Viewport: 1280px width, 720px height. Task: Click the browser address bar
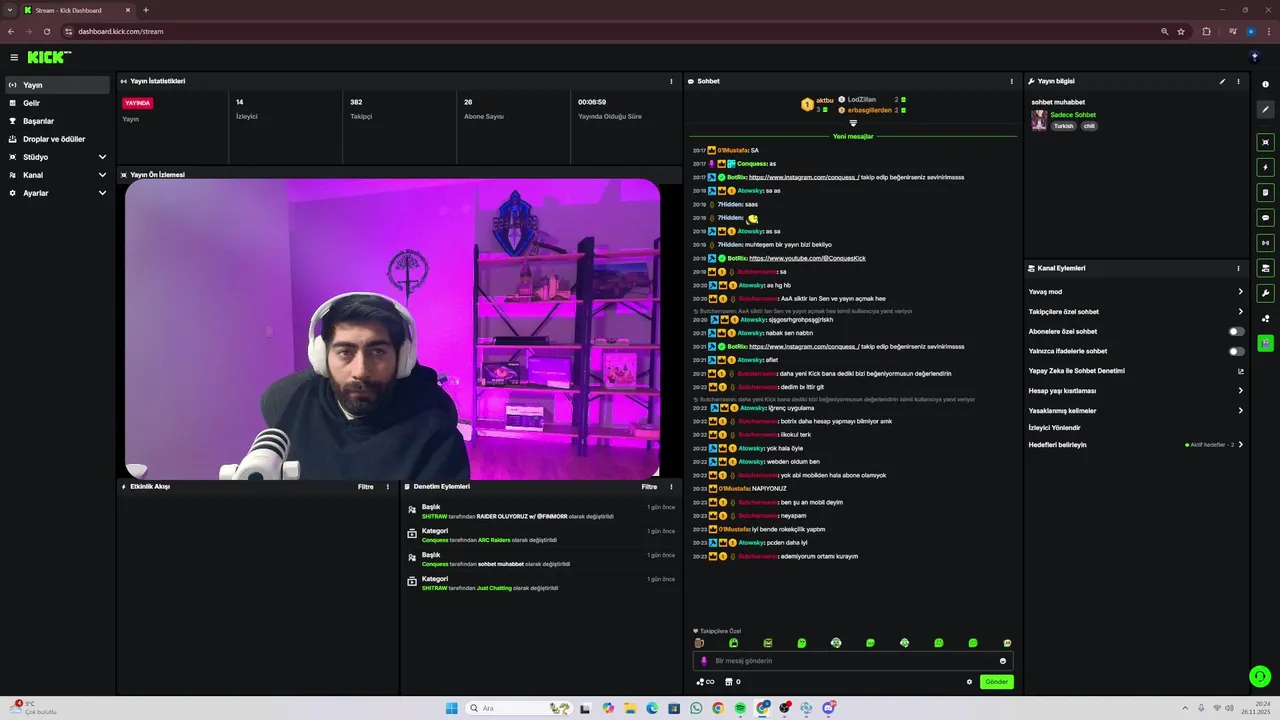click(610, 31)
